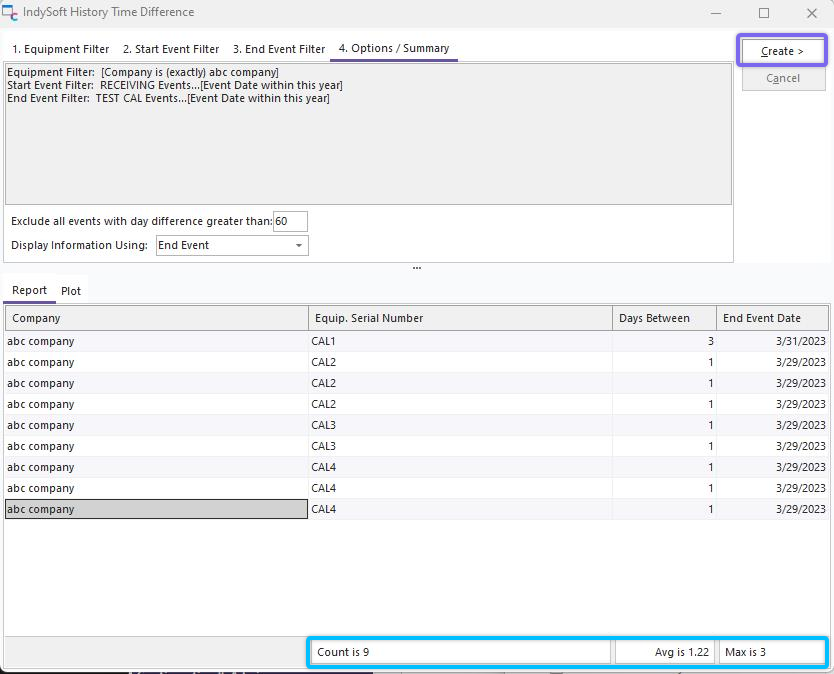Viewport: 834px width, 674px height.
Task: Click the splitter dots between panels
Action: pos(417,268)
